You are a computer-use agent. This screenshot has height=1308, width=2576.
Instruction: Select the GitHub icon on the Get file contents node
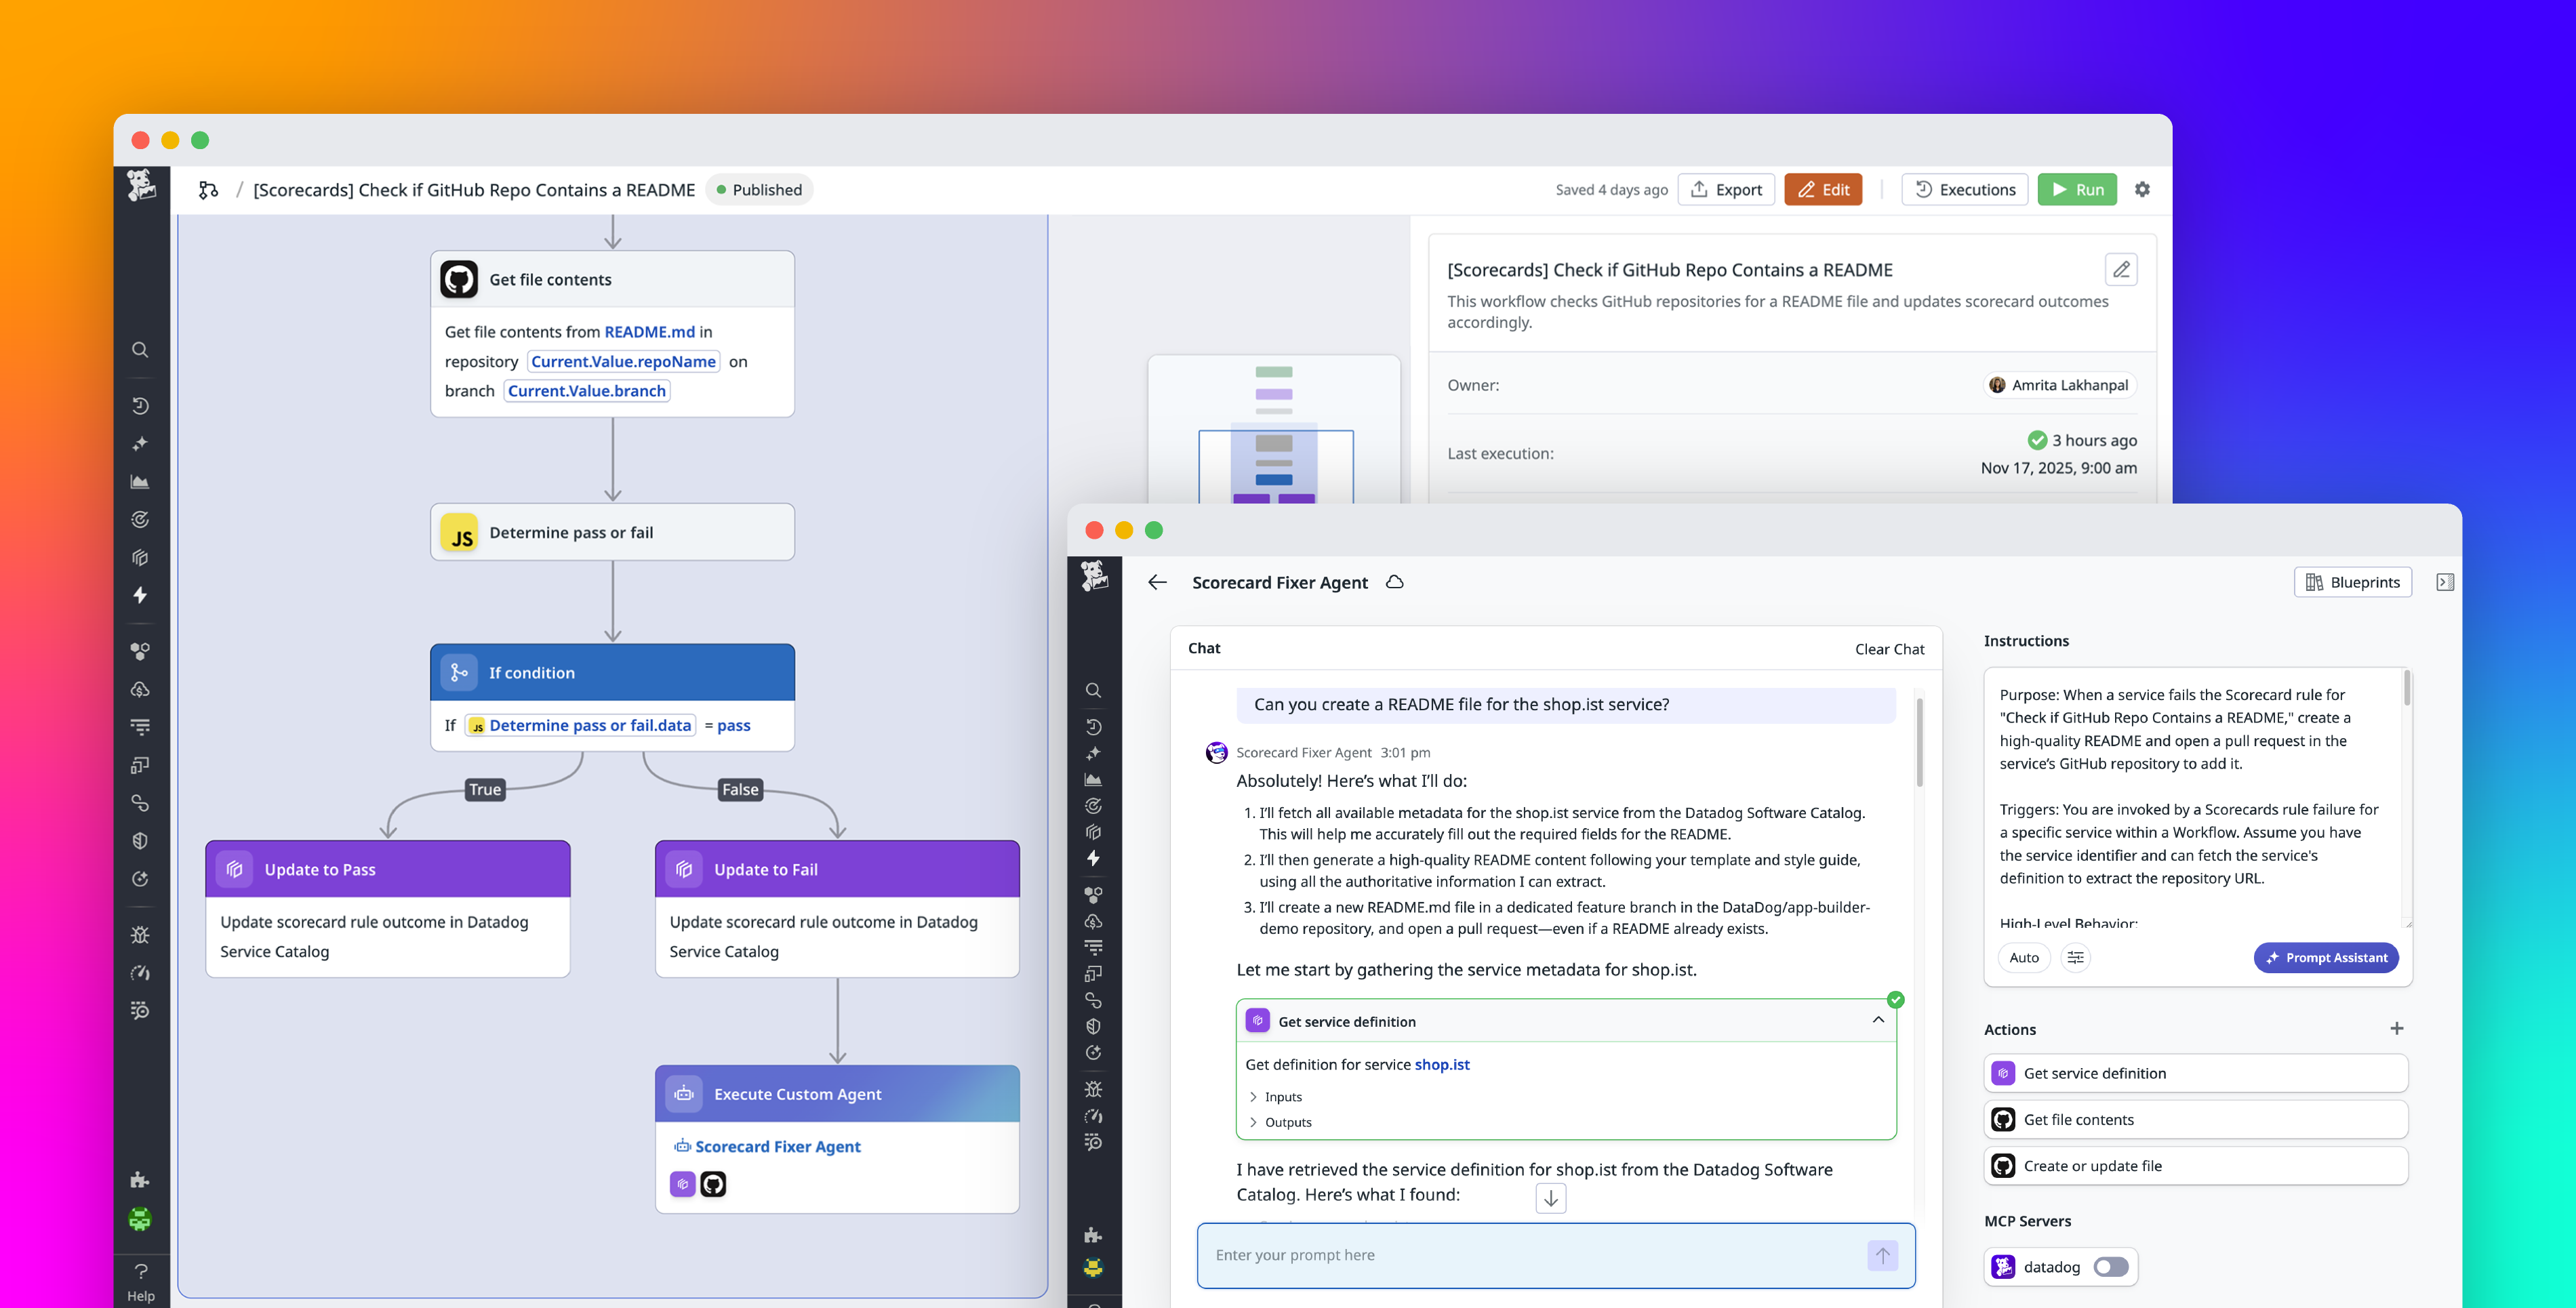pyautogui.click(x=459, y=279)
